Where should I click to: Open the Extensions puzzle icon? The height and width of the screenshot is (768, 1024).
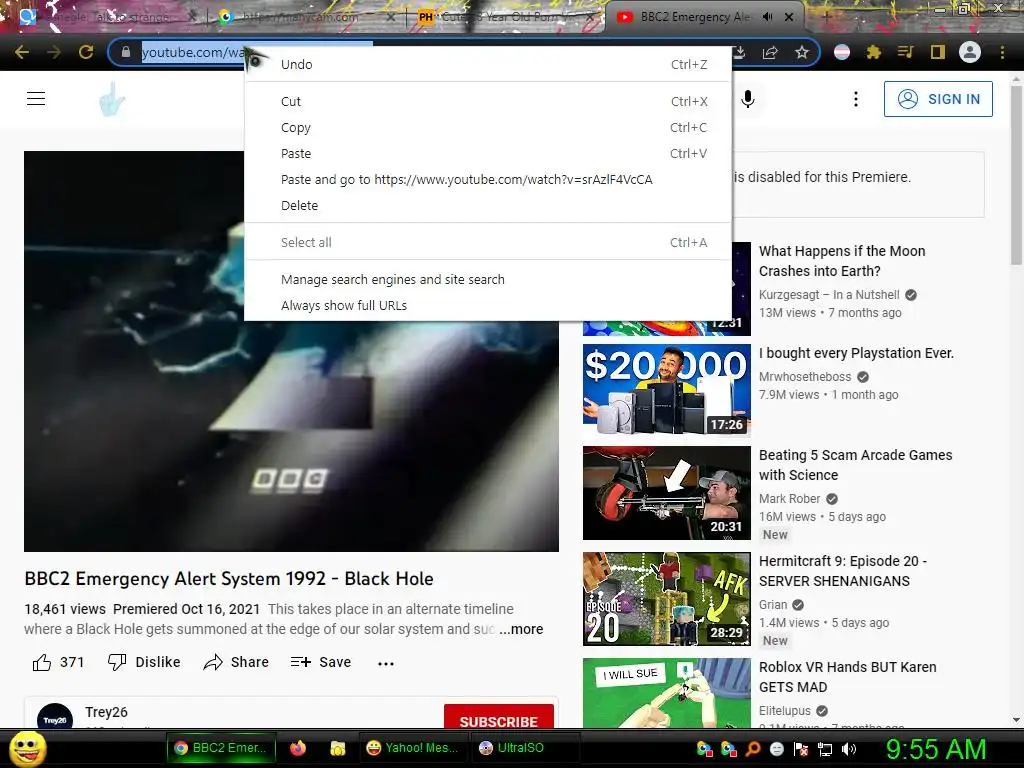click(873, 52)
